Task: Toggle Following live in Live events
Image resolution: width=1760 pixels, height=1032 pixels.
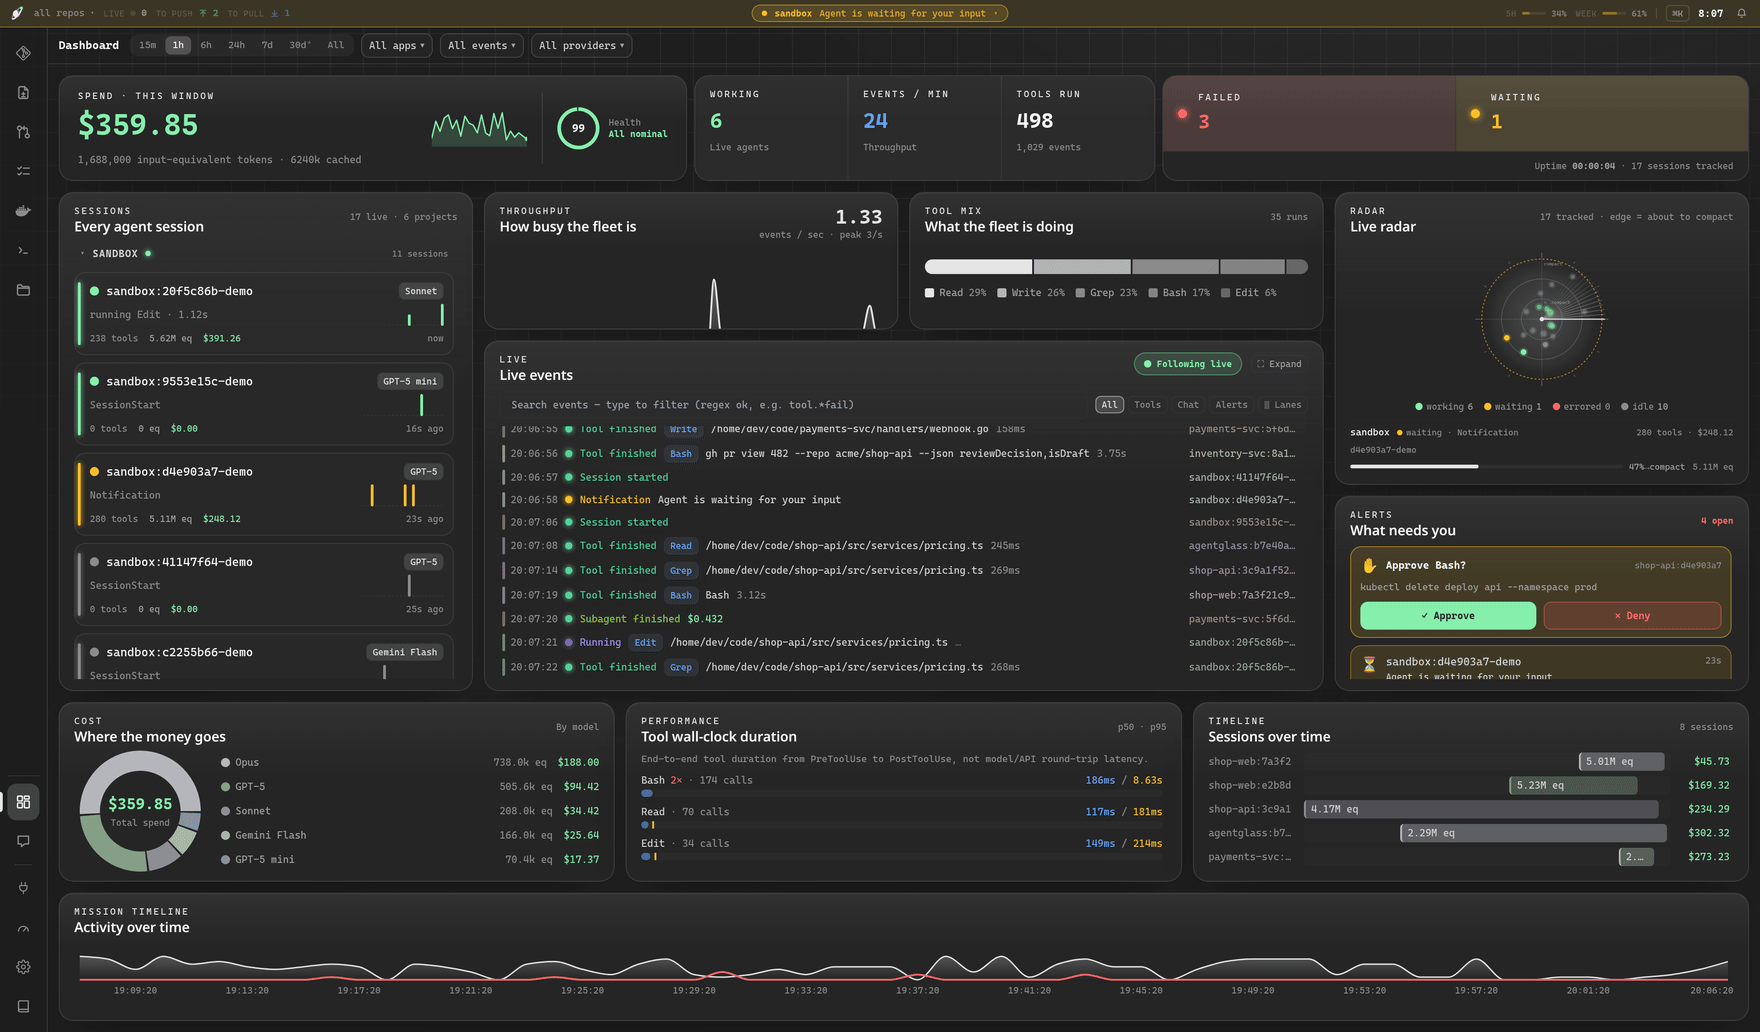Action: [1188, 364]
